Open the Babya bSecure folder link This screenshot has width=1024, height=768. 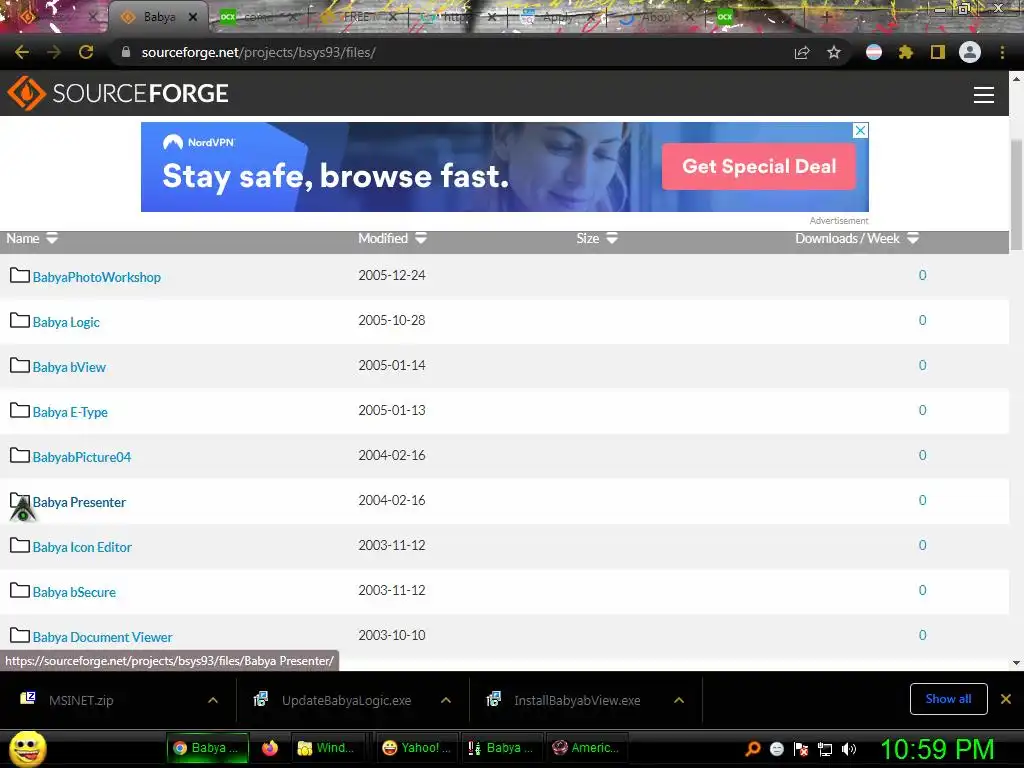click(74, 592)
